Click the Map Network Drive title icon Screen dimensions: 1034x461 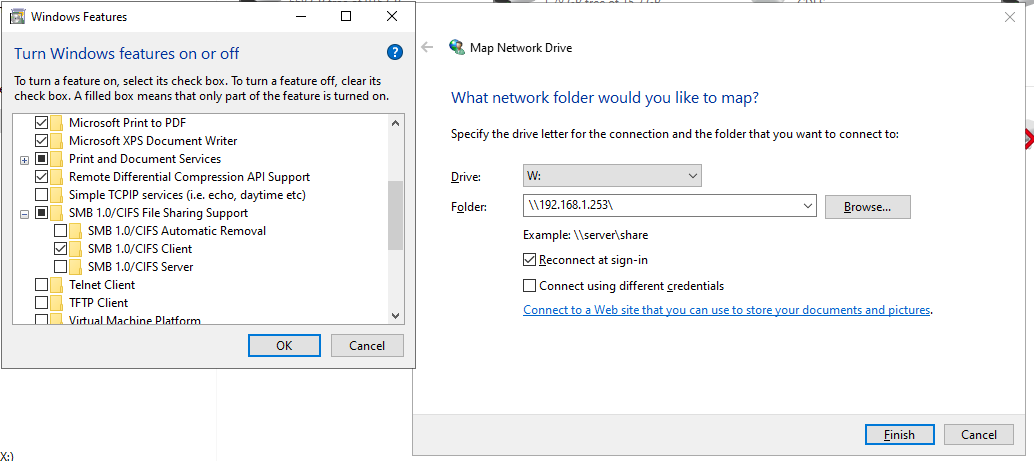pyautogui.click(x=457, y=47)
